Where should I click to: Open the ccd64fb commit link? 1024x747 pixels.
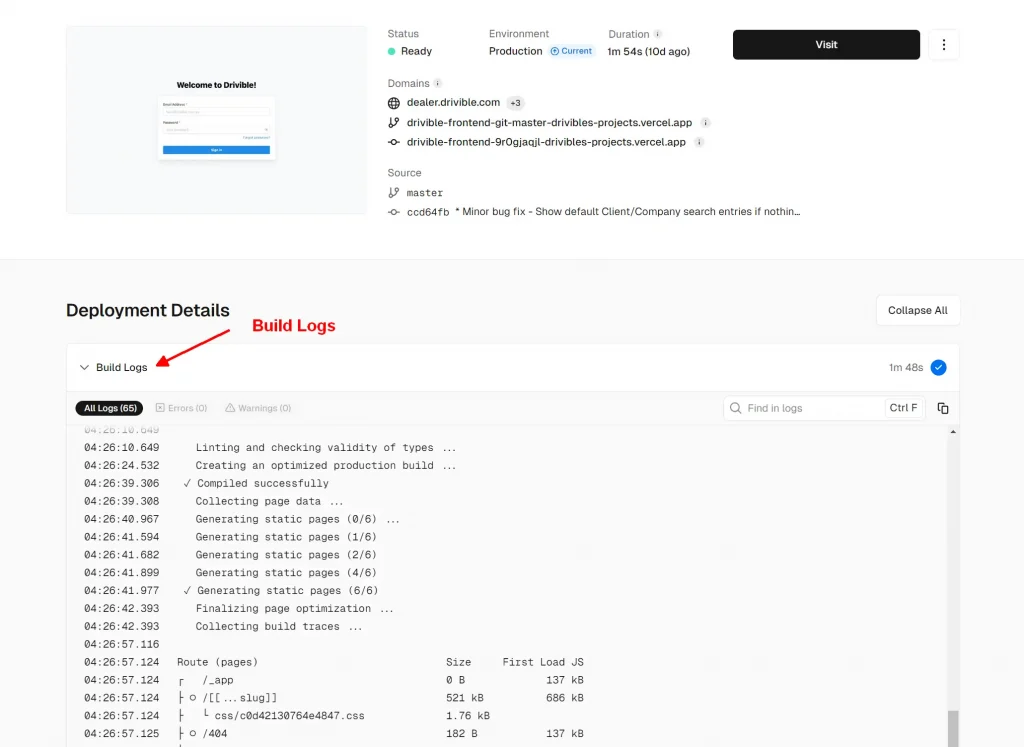427,212
